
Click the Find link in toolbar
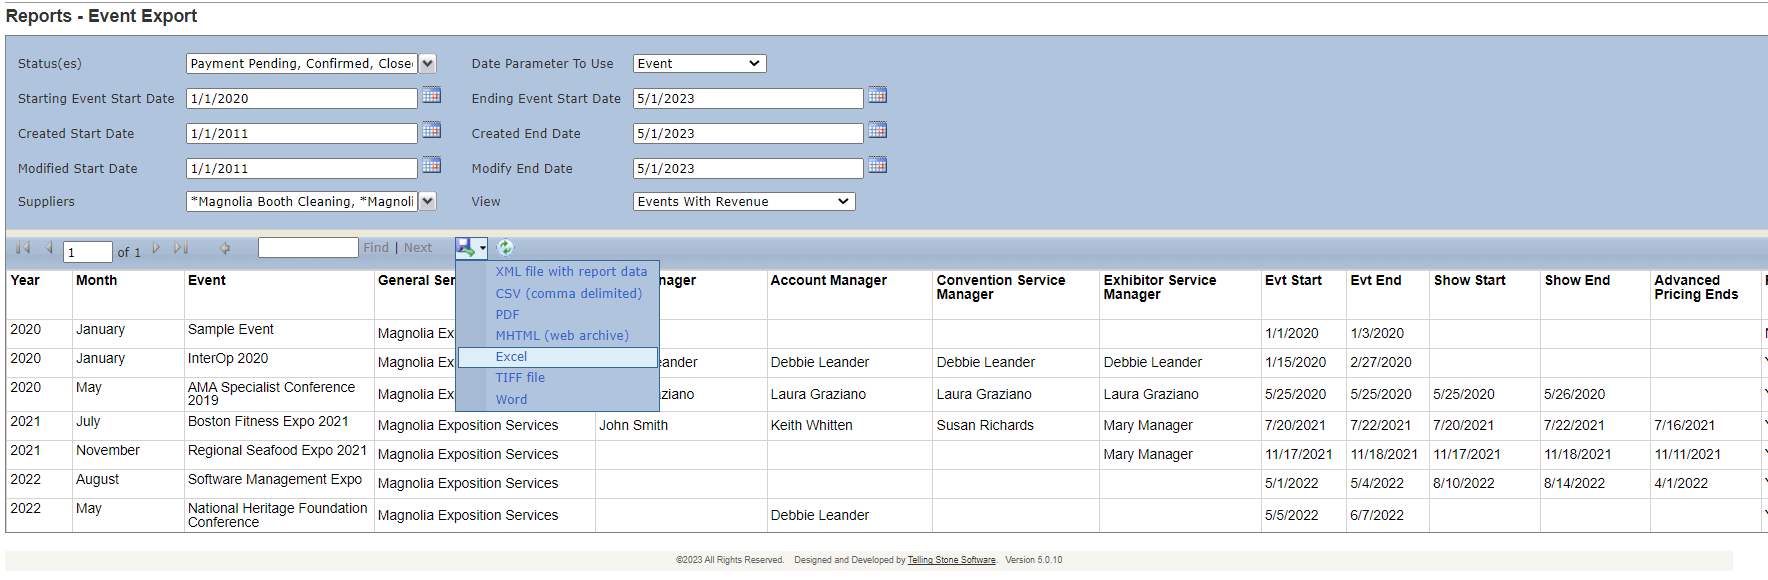tap(376, 248)
